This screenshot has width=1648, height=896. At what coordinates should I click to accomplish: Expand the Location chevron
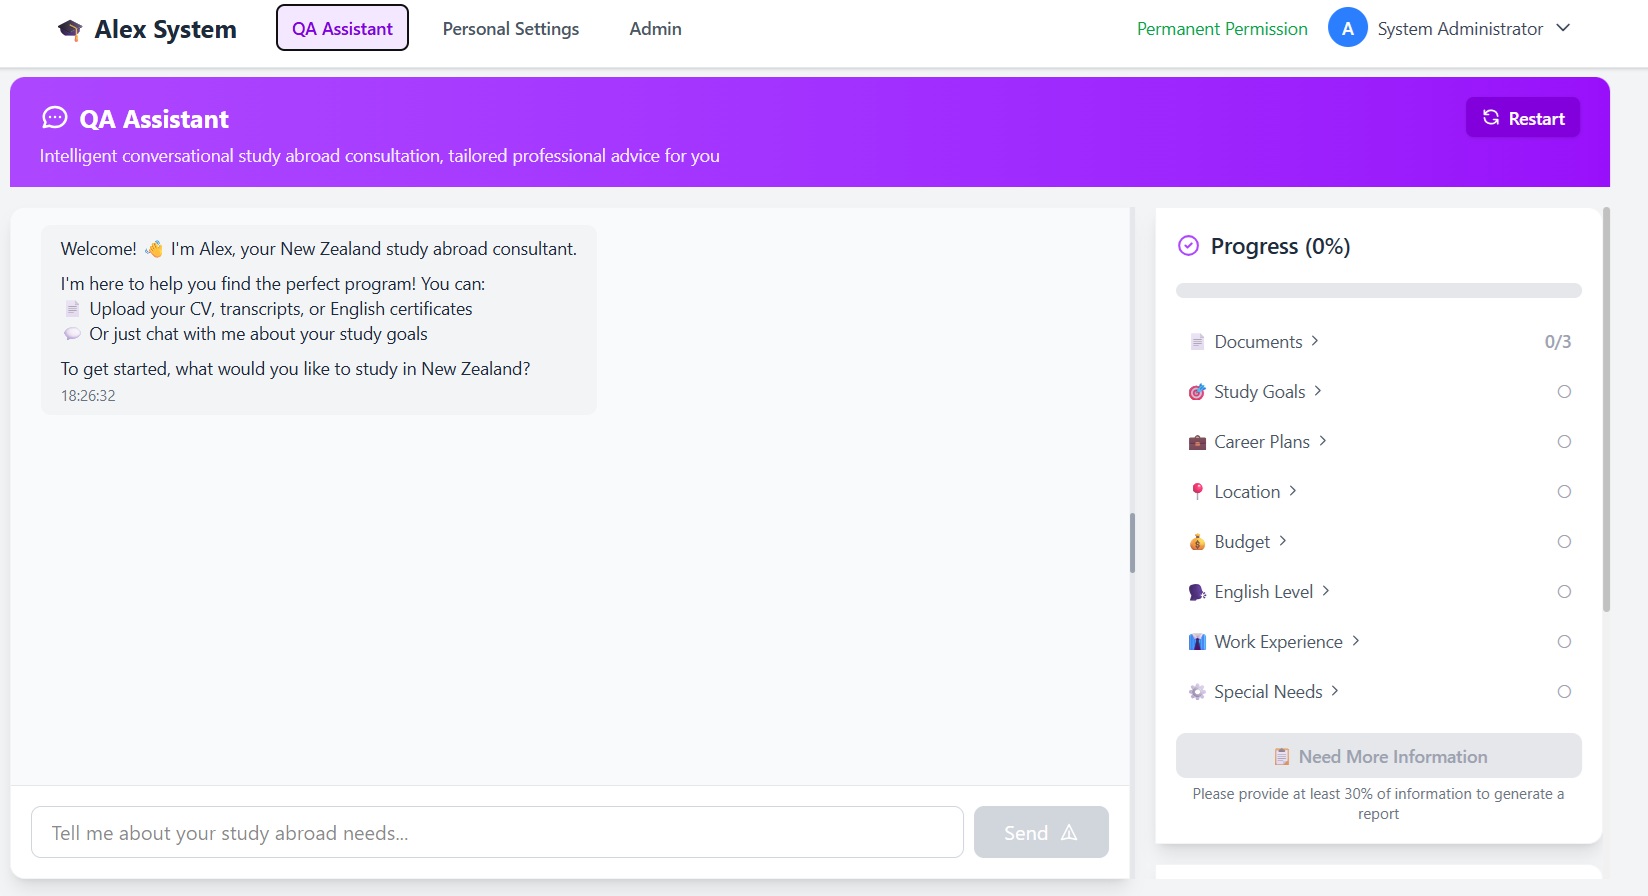pos(1293,491)
